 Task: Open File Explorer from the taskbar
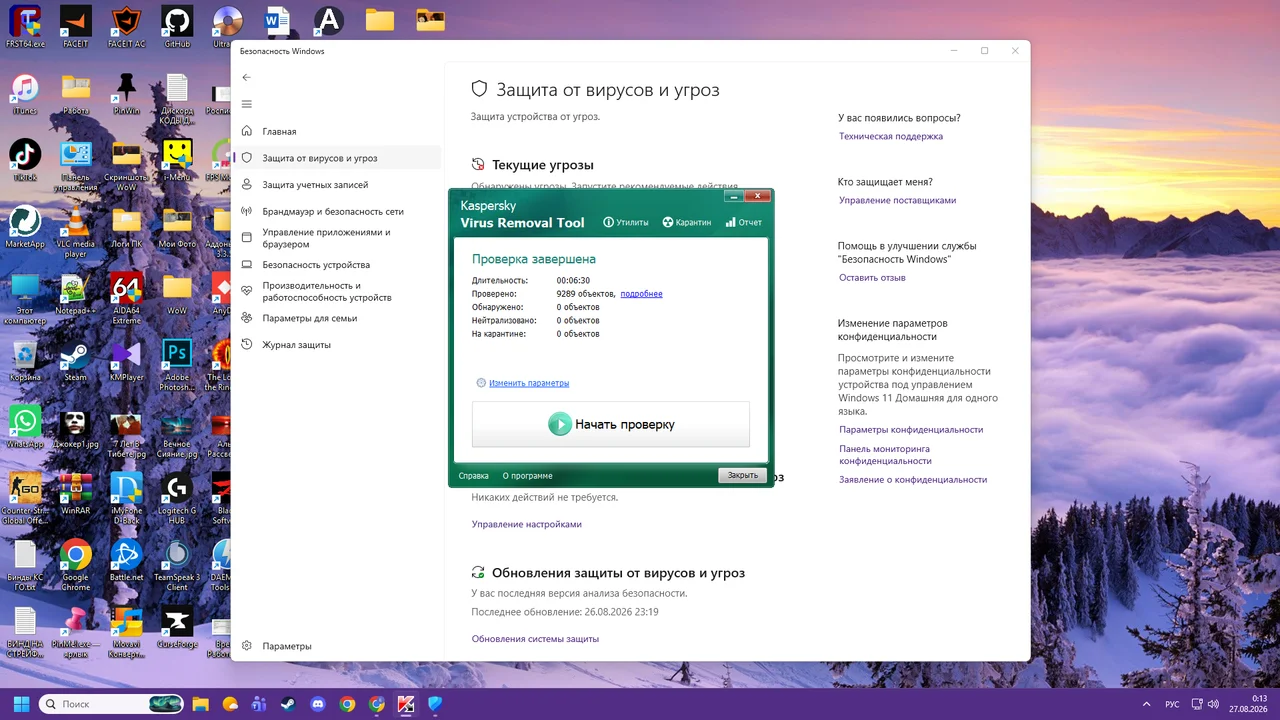[x=200, y=704]
